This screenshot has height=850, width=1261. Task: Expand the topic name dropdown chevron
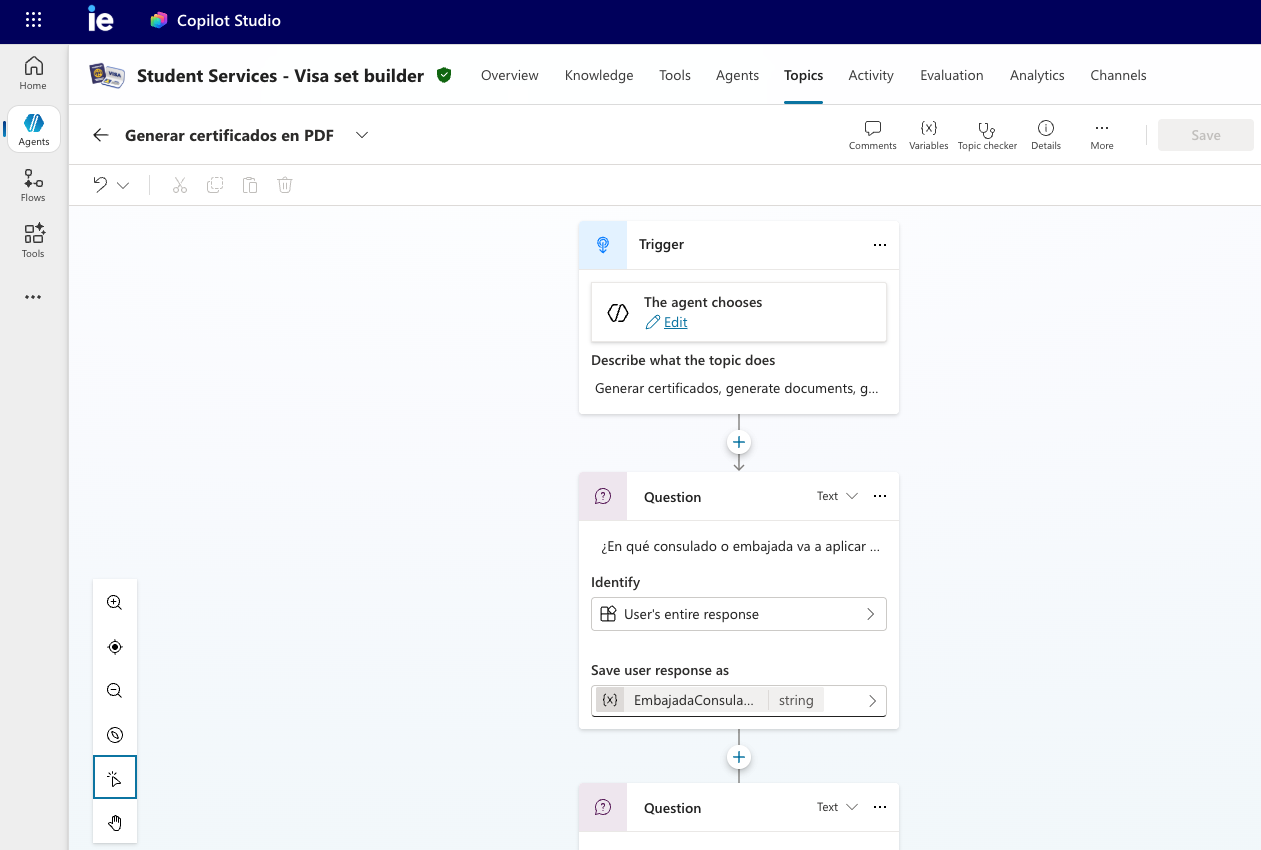click(362, 135)
